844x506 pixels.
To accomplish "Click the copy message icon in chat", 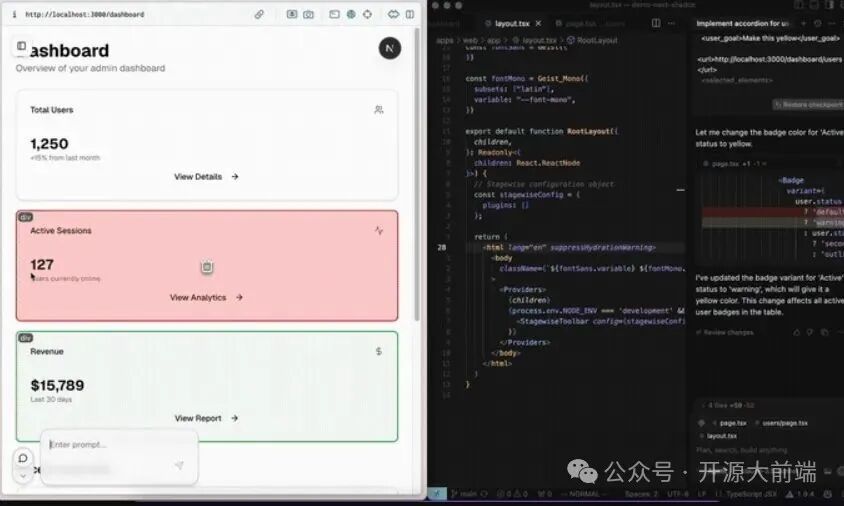I will [x=825, y=333].
